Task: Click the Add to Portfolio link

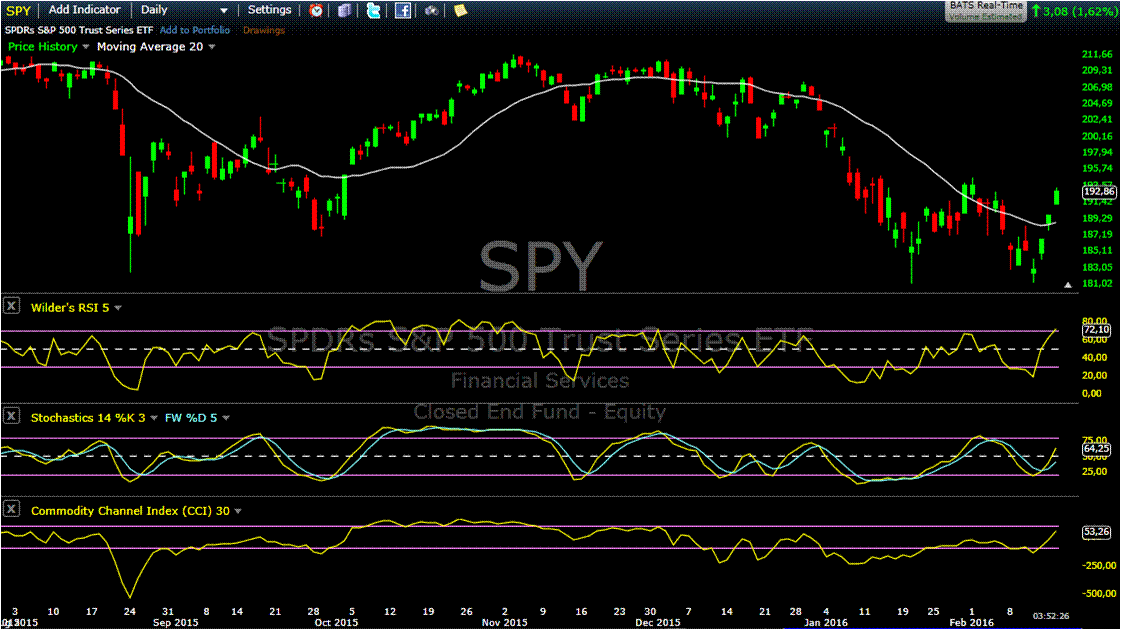Action: tap(194, 30)
